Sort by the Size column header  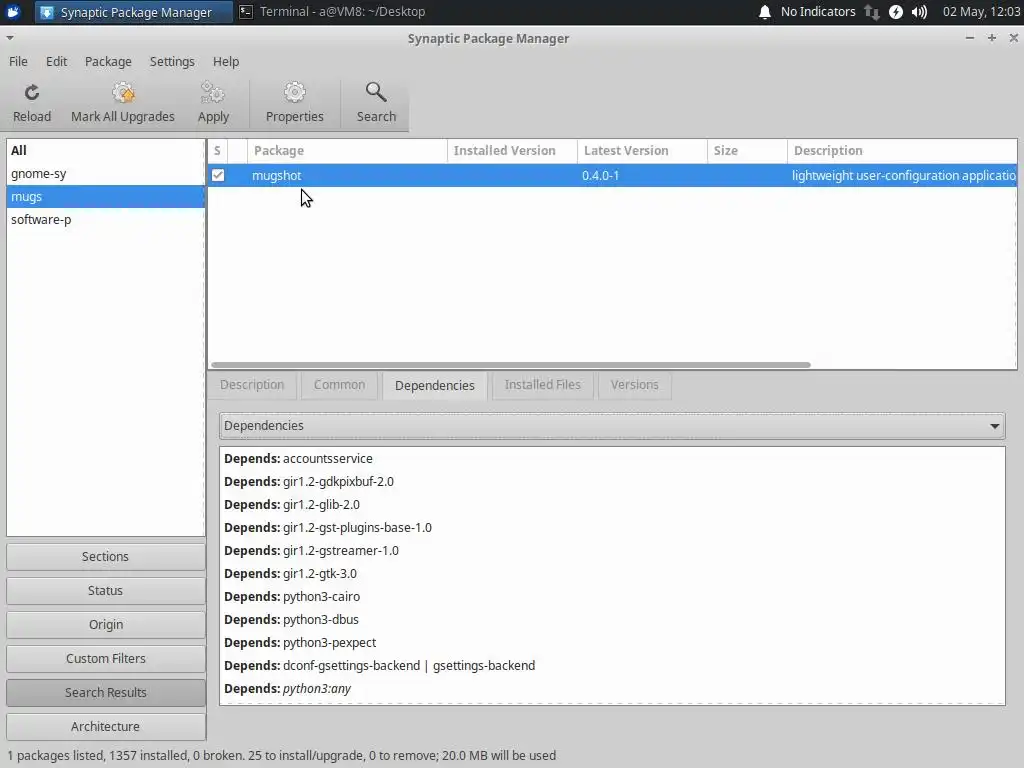pos(747,151)
